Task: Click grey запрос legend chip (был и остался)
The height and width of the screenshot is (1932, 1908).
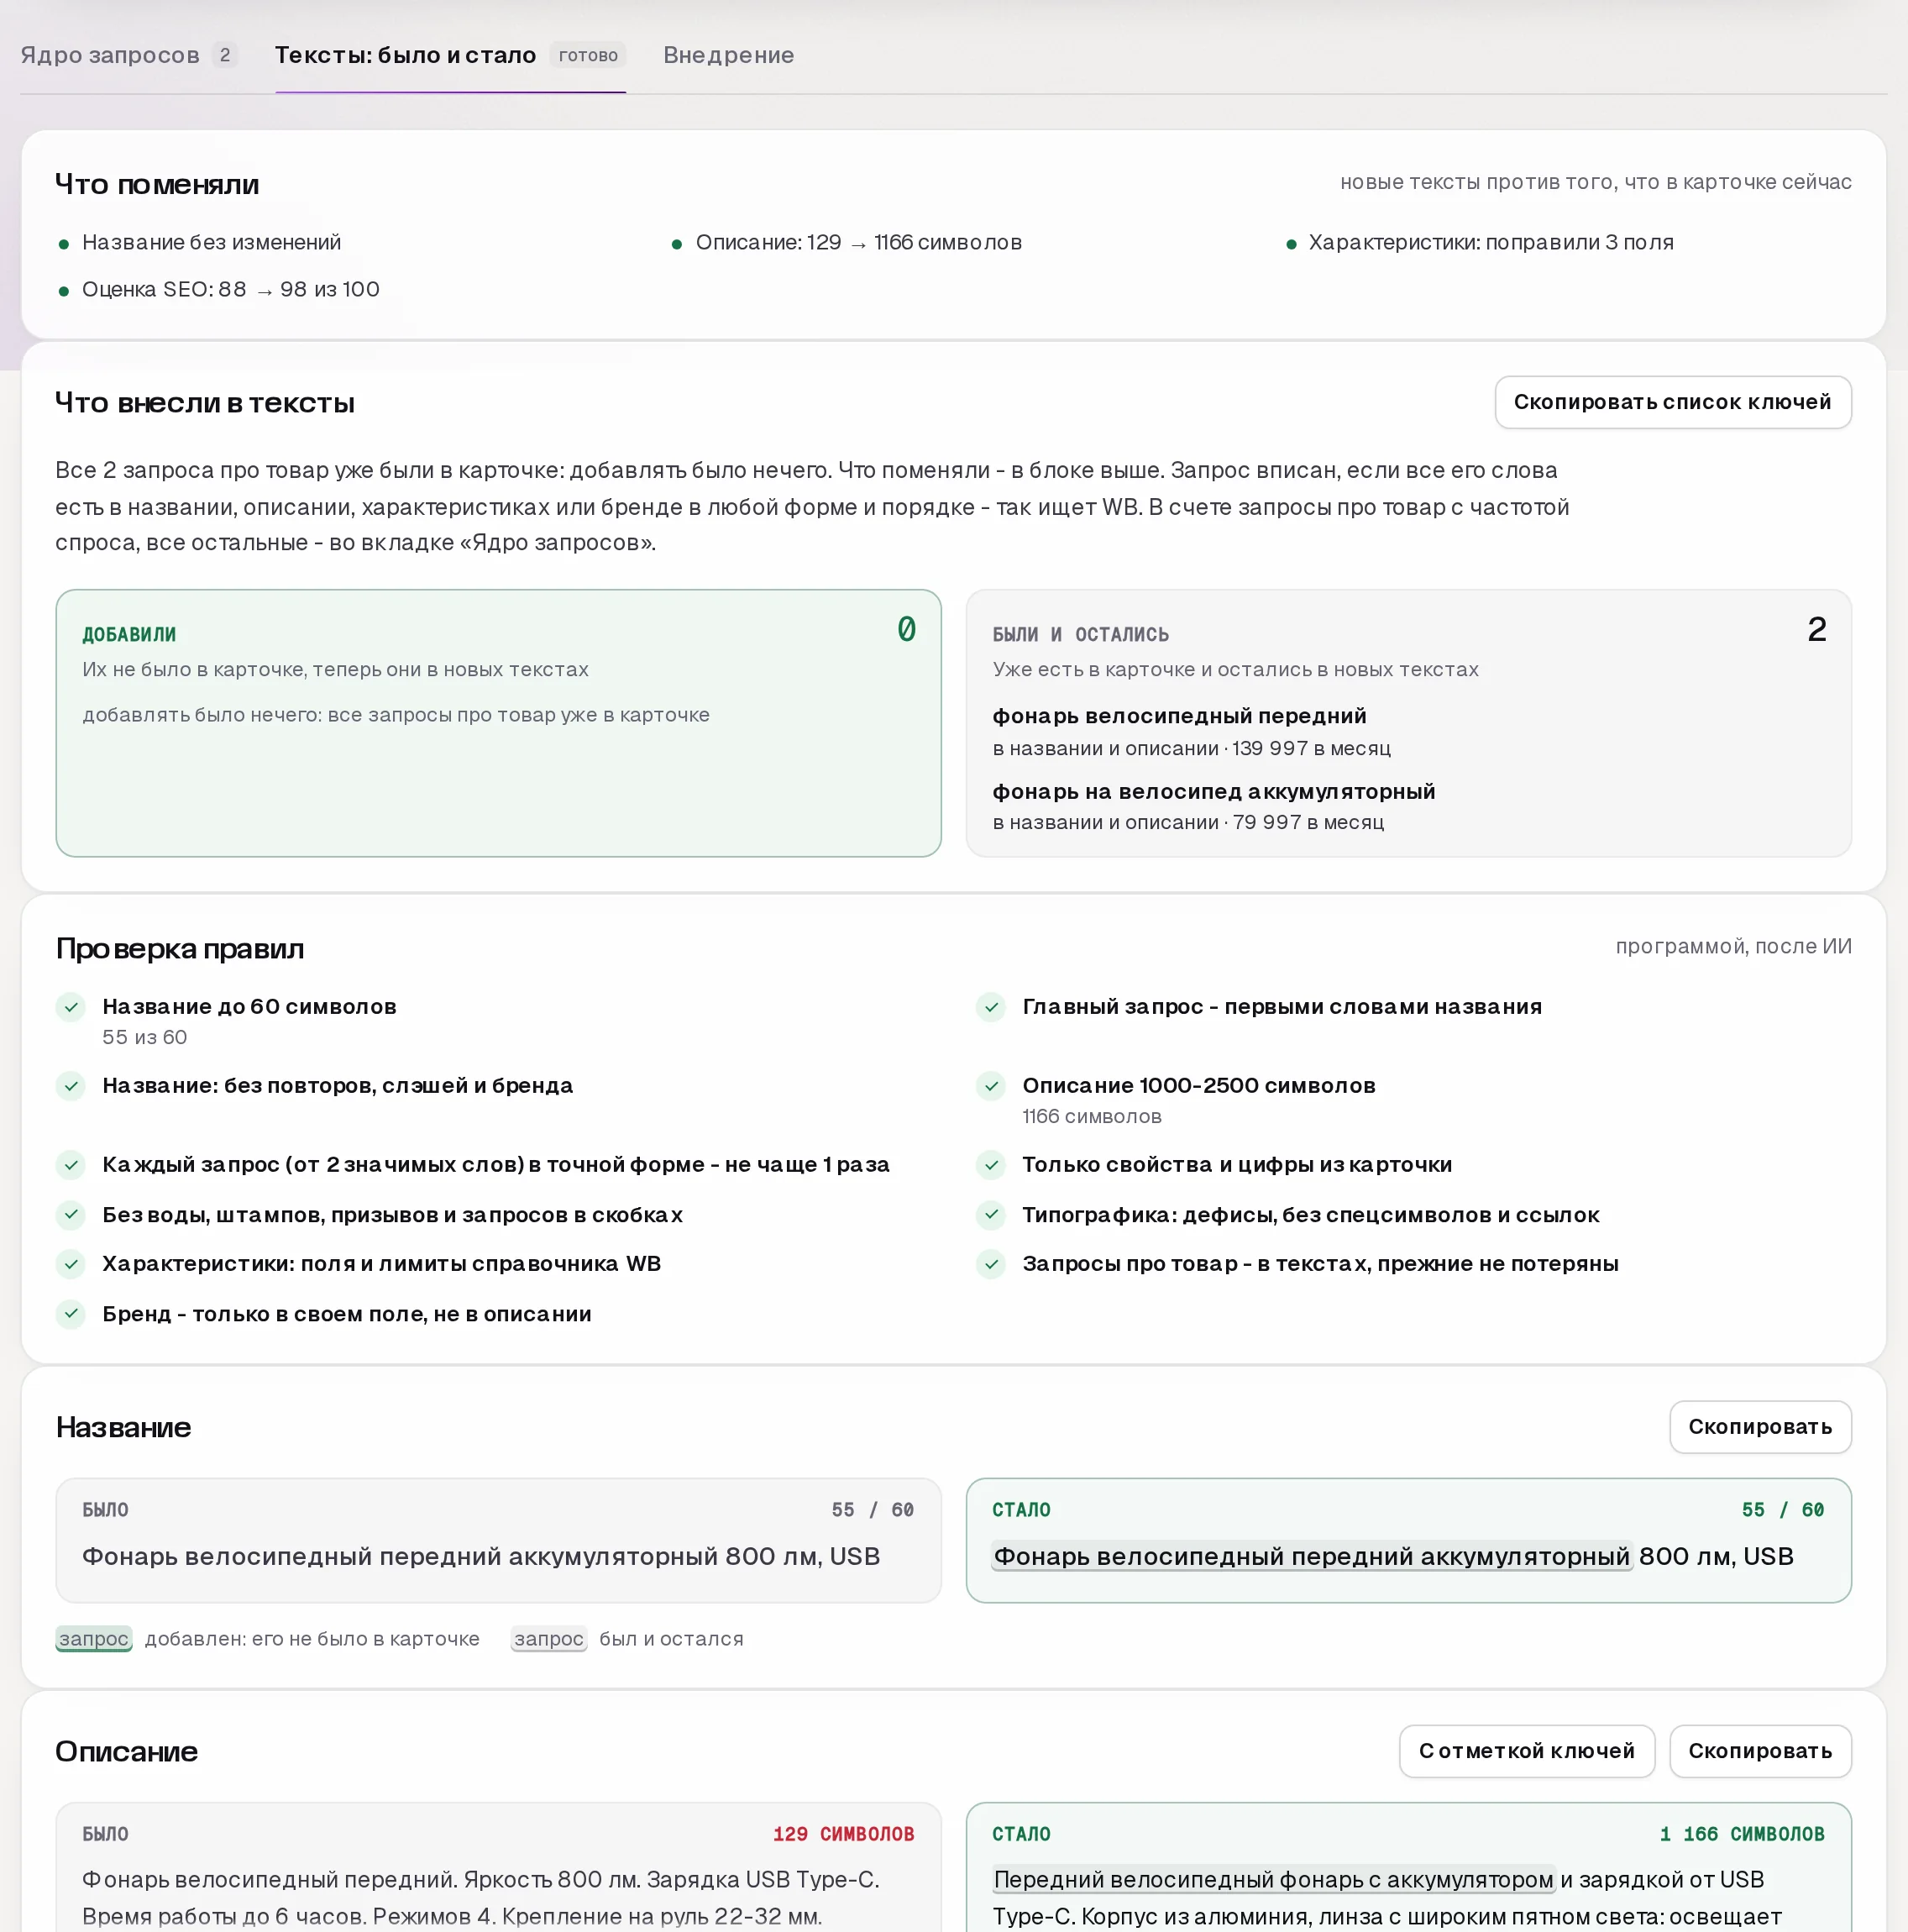Action: (548, 1639)
